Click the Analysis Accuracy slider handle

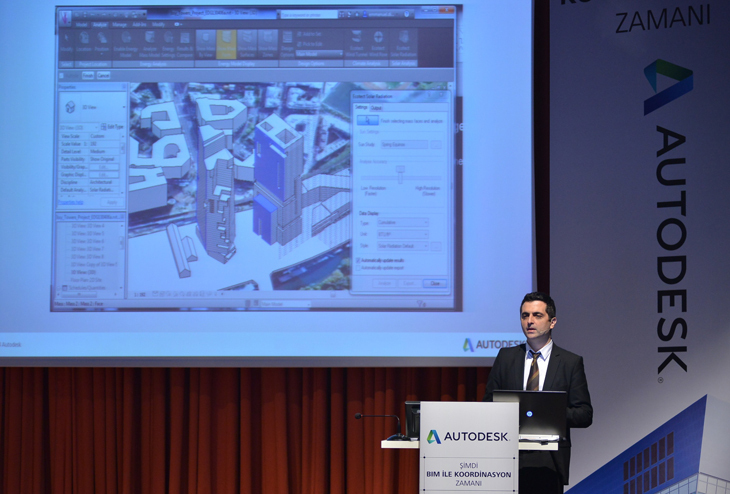click(x=400, y=174)
